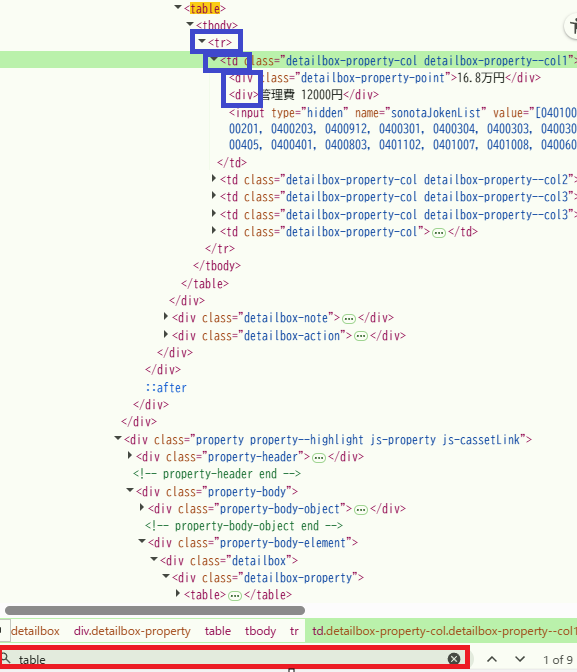The width and height of the screenshot is (577, 672).
Task: Select div.detailbox-property in the breadcrumb
Action: coord(132,631)
